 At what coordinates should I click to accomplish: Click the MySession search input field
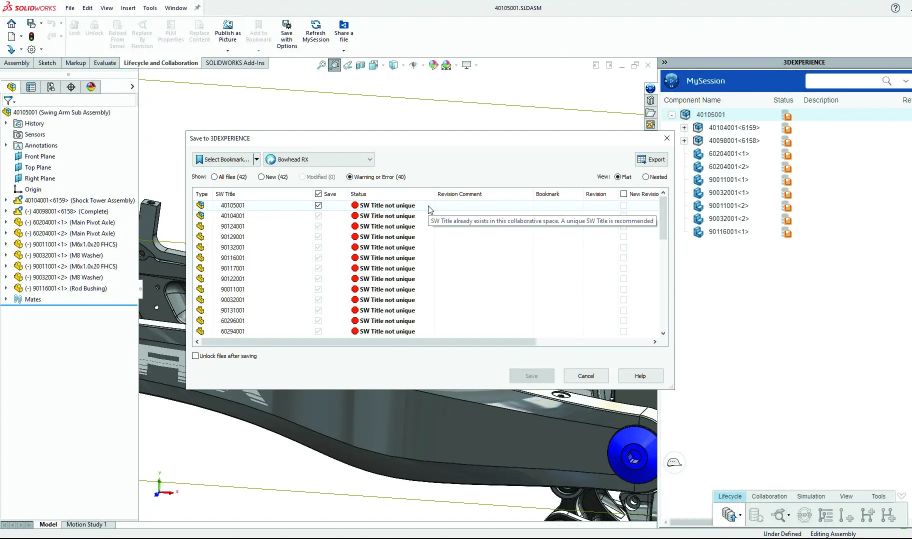click(842, 80)
